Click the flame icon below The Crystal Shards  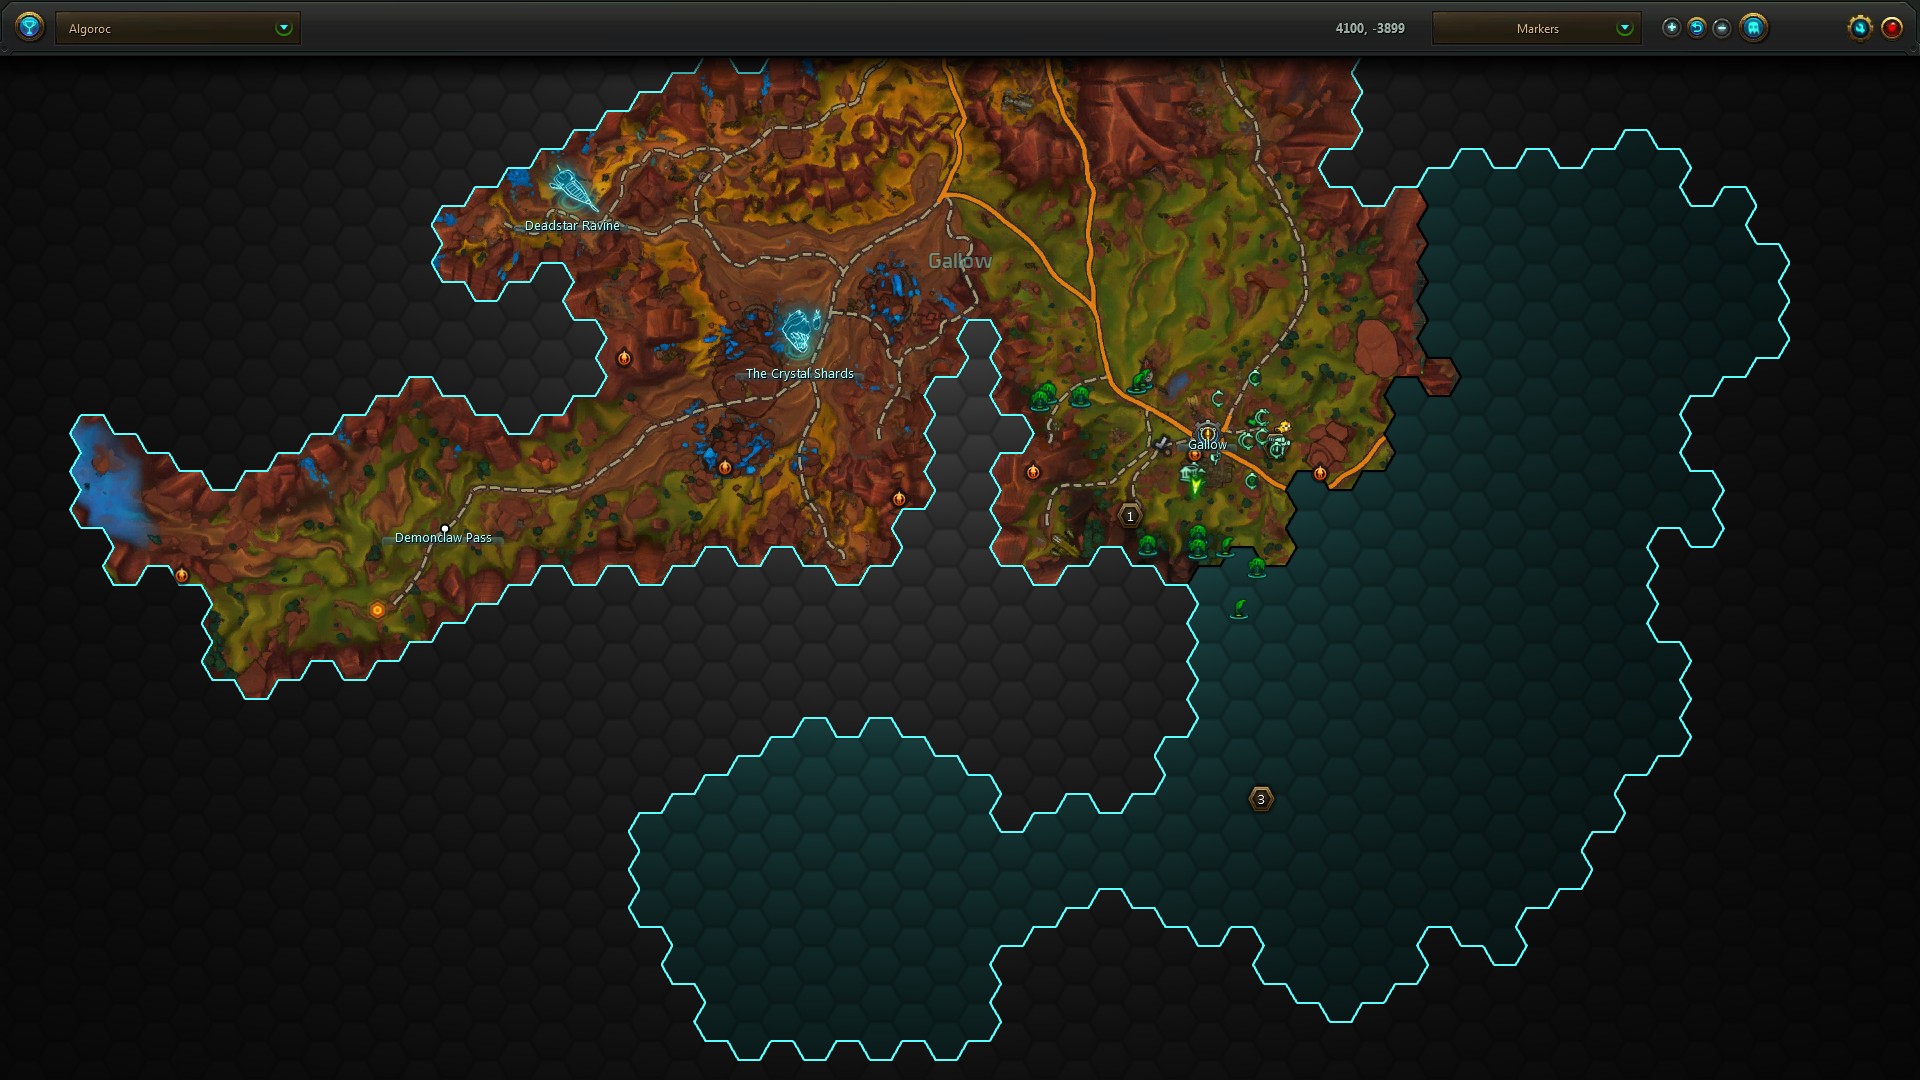click(725, 467)
